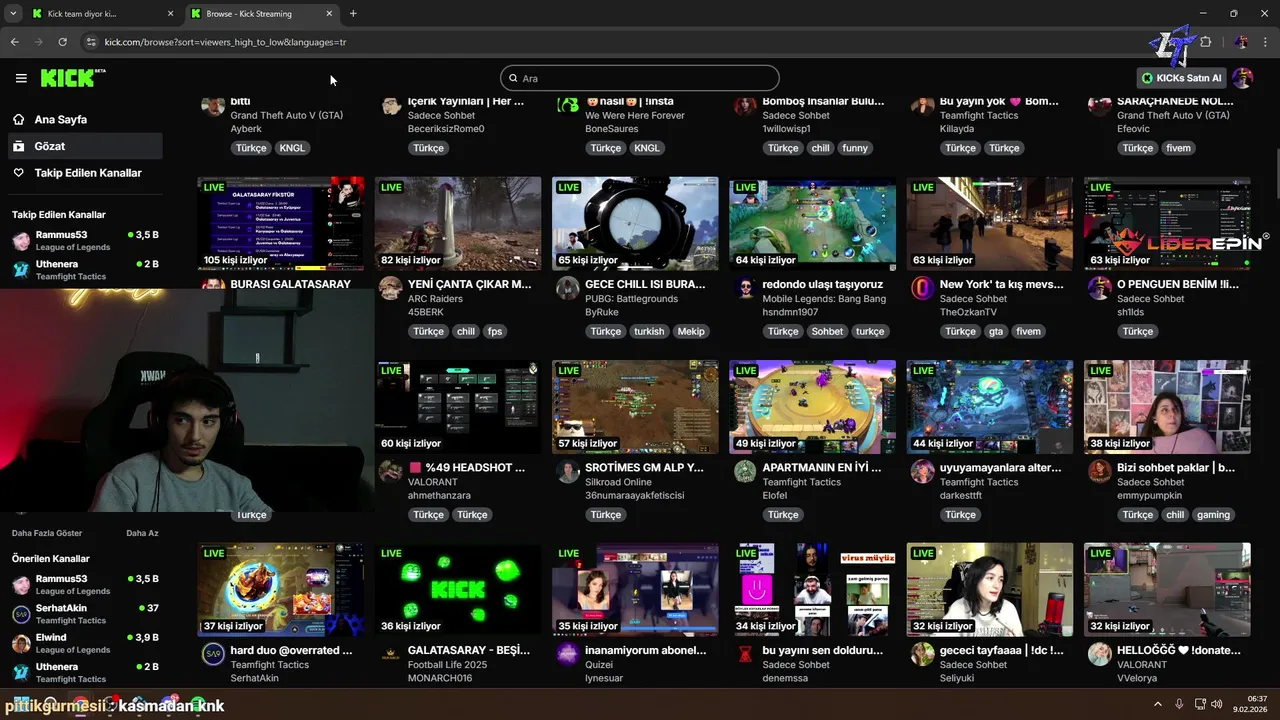The image size is (1280, 720).
Task: Click the address bar URL
Action: point(225,42)
